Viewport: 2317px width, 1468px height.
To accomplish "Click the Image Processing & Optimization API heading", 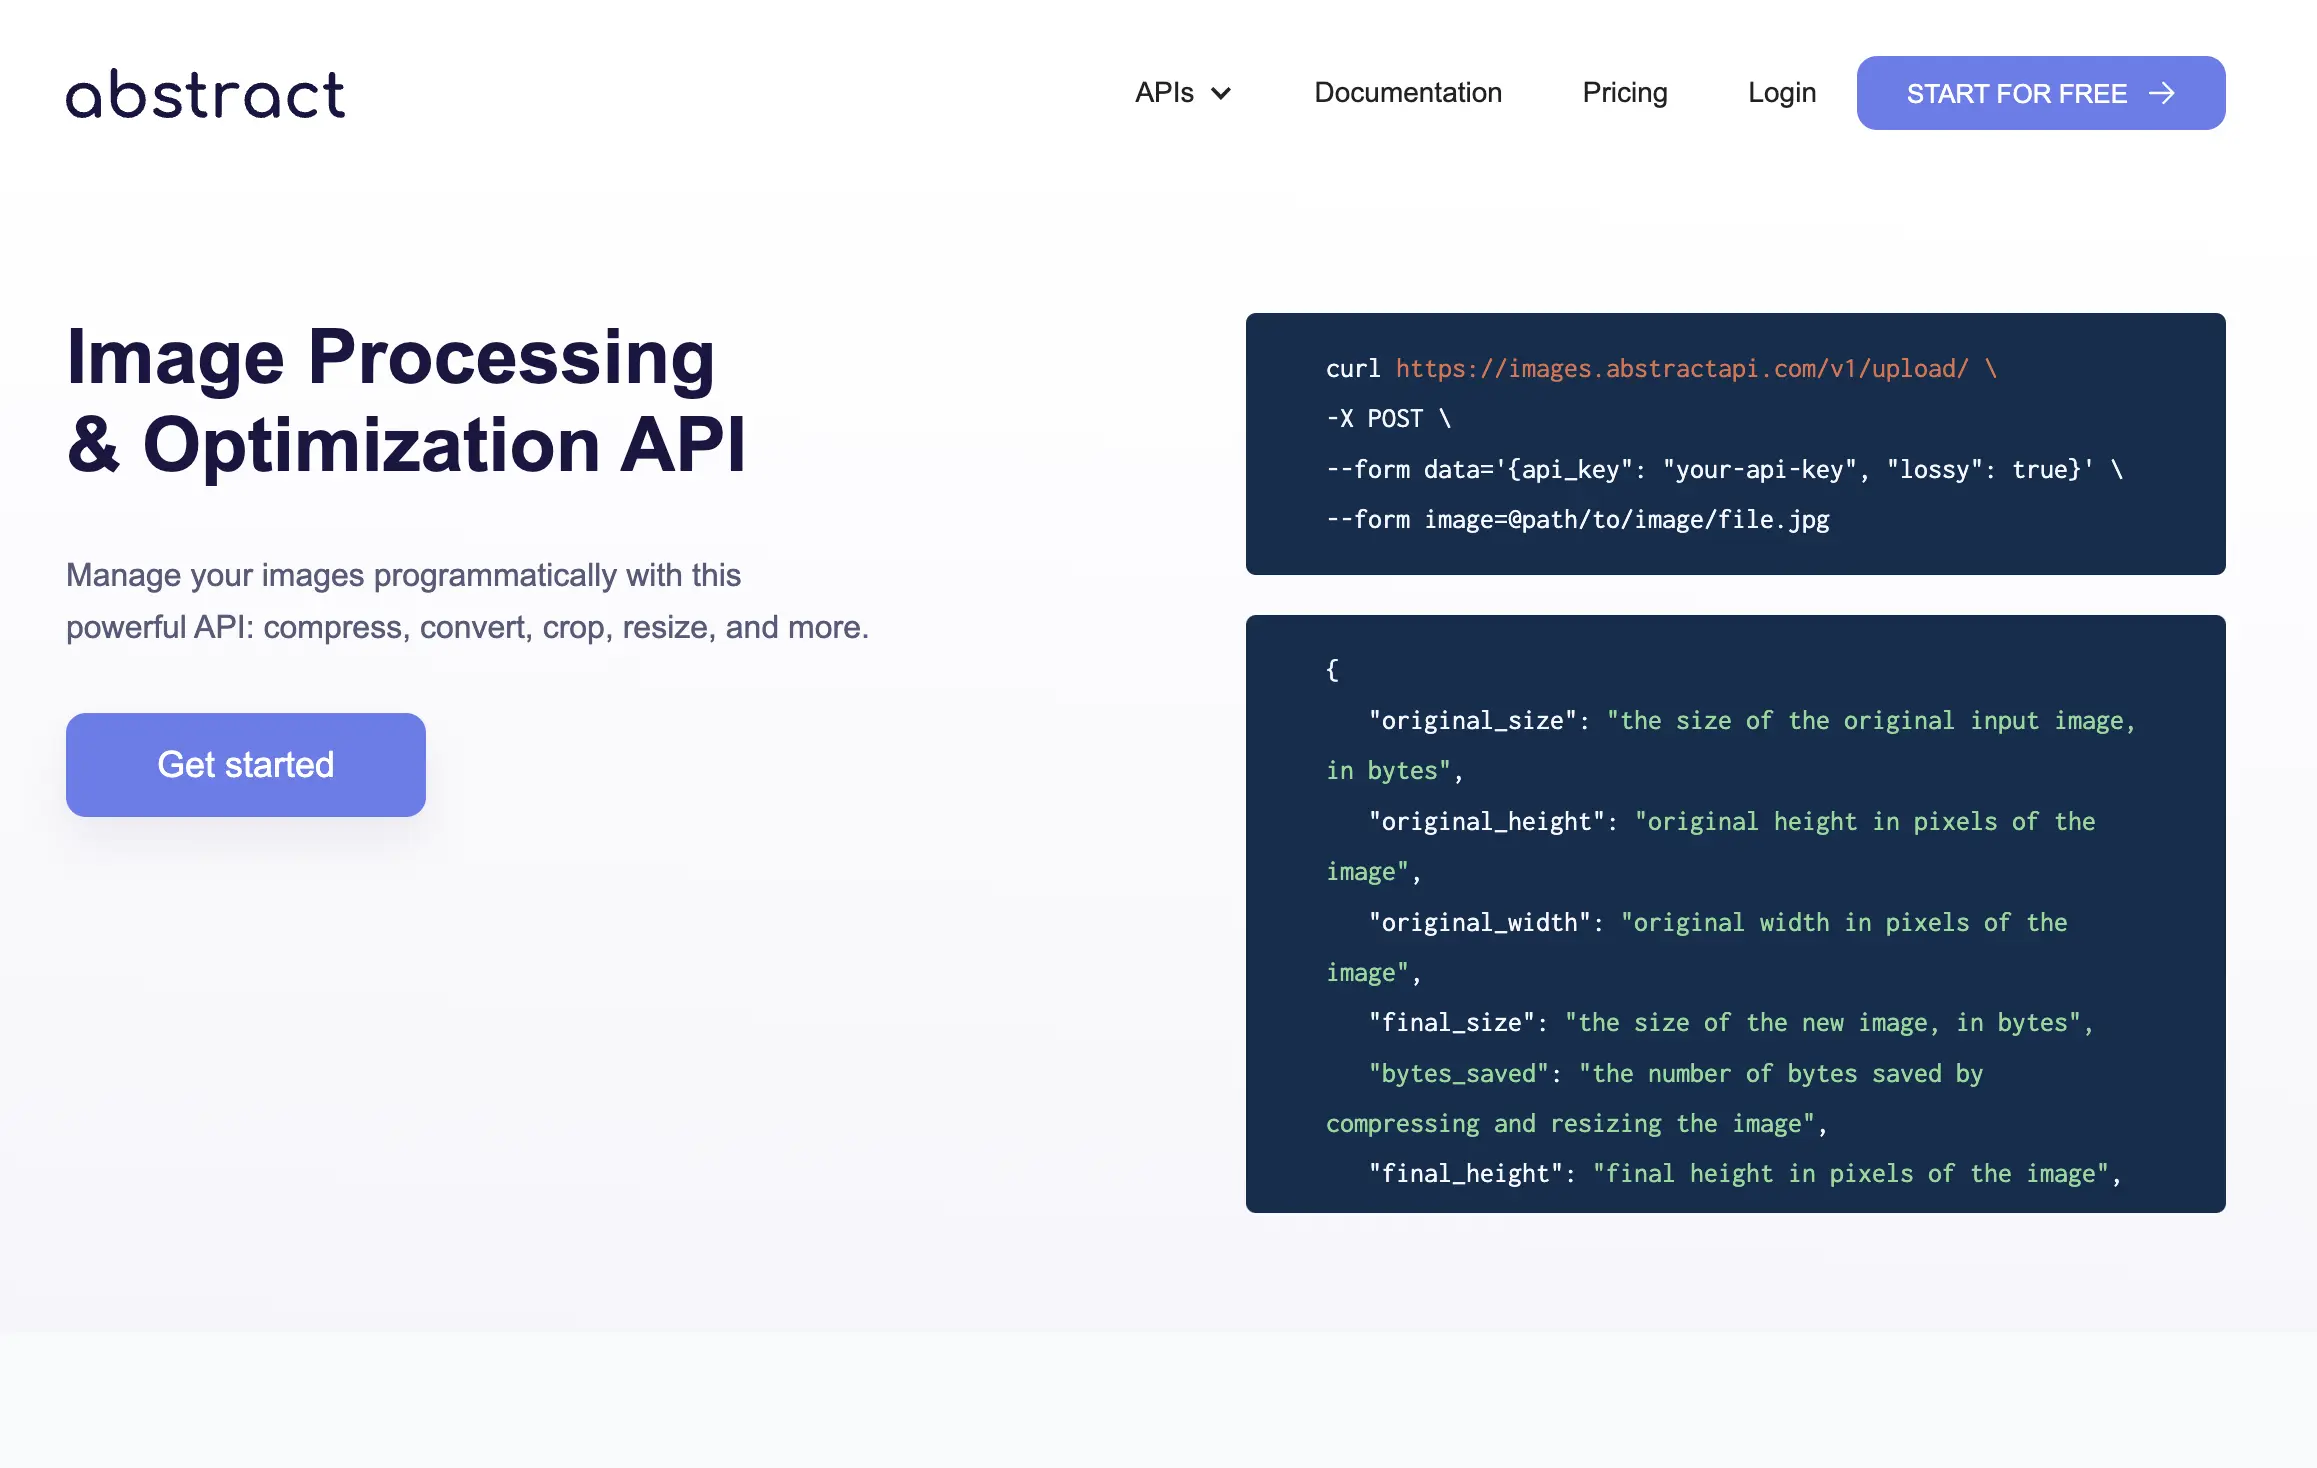I will click(x=405, y=400).
